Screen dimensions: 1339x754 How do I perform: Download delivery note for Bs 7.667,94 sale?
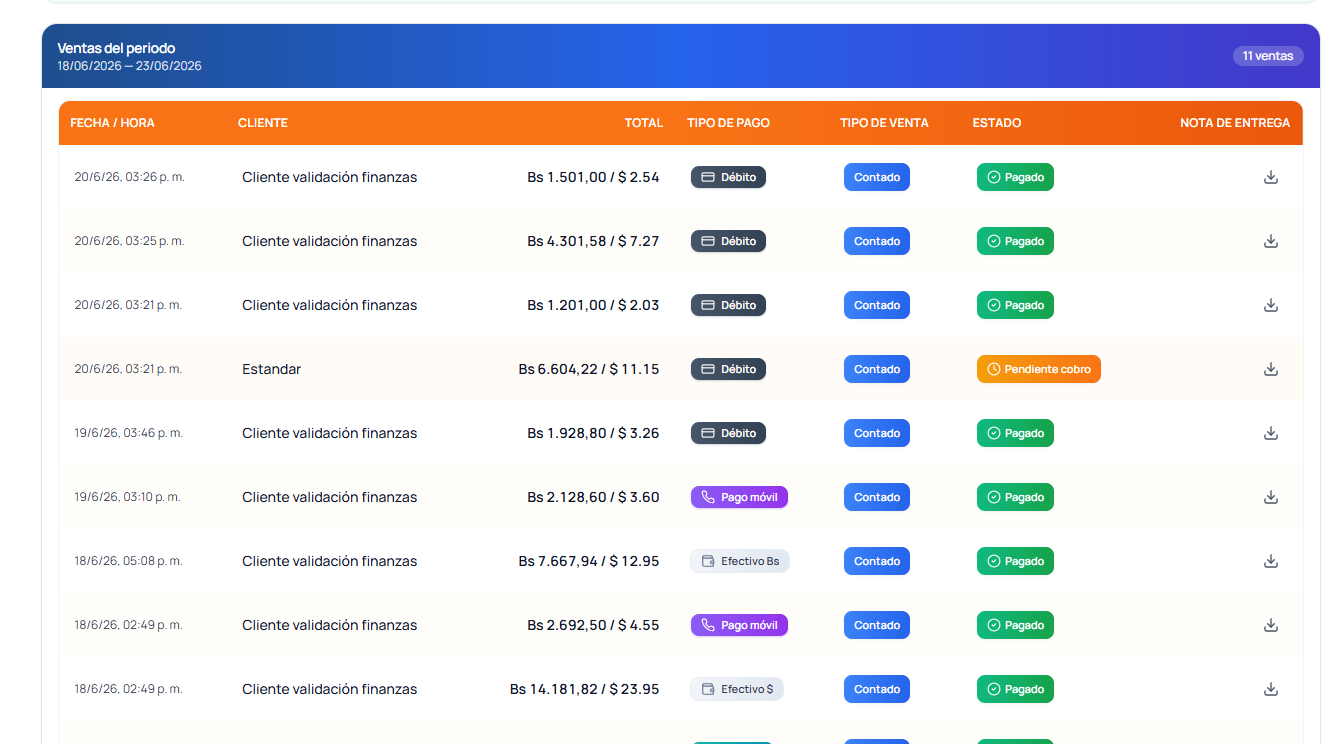click(1271, 561)
